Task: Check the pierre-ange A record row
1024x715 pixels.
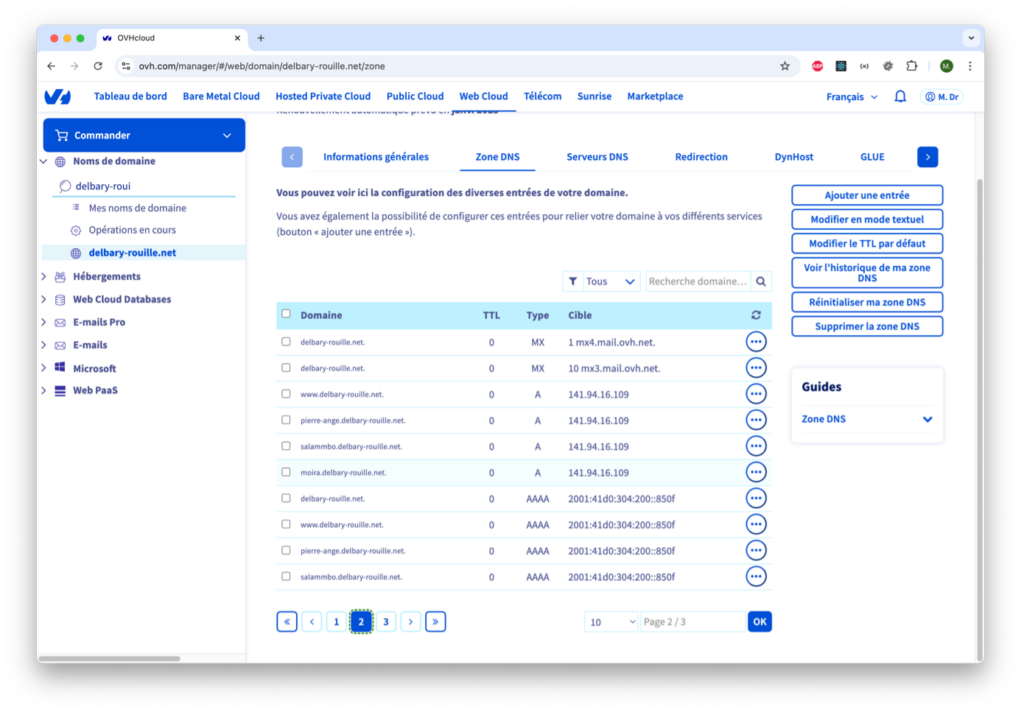Action: pyautogui.click(x=286, y=420)
